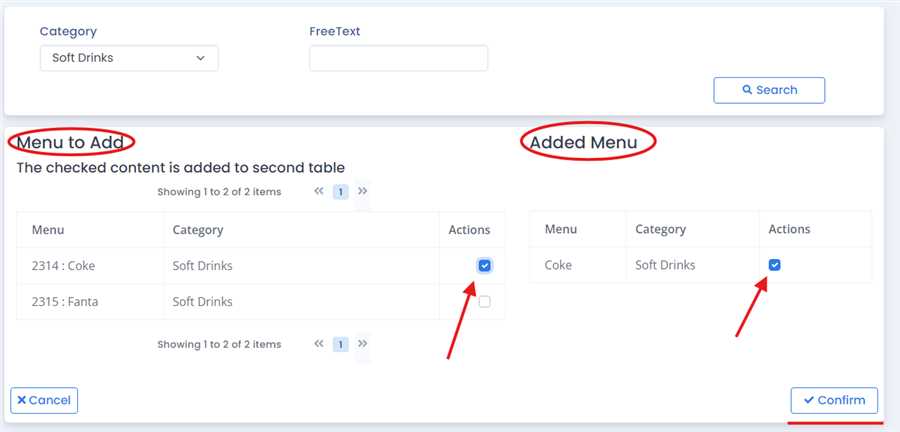Click Category column header in Added Menu table
This screenshot has width=900, height=432.
point(661,229)
